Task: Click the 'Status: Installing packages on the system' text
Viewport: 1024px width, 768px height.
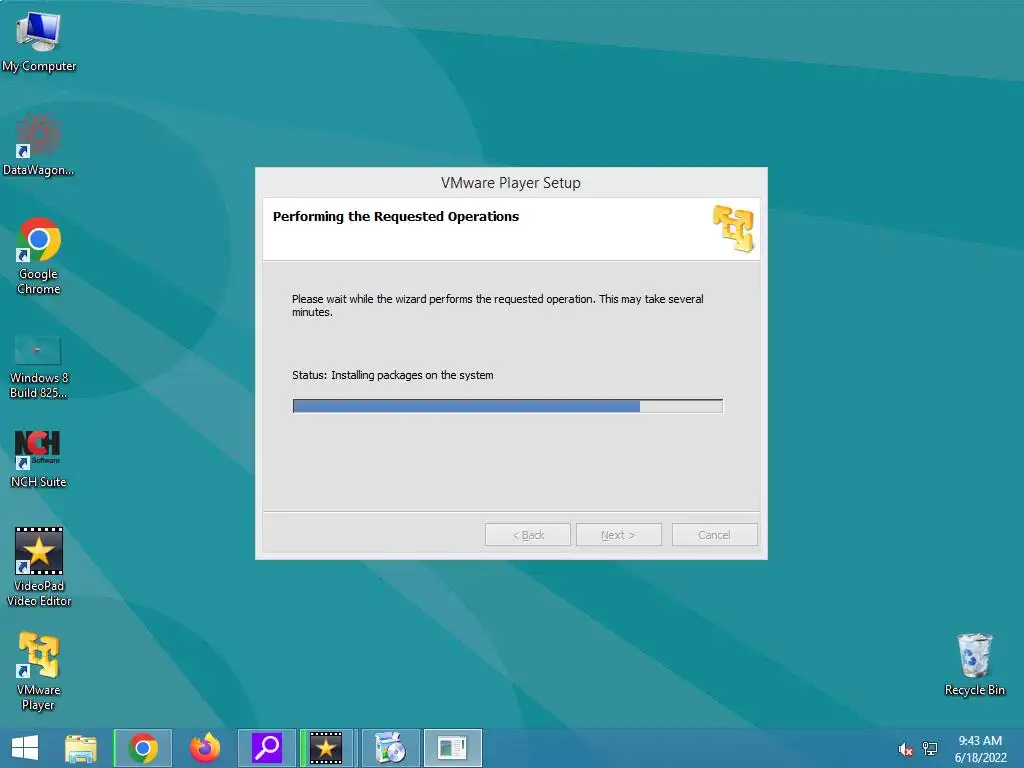Action: click(392, 376)
